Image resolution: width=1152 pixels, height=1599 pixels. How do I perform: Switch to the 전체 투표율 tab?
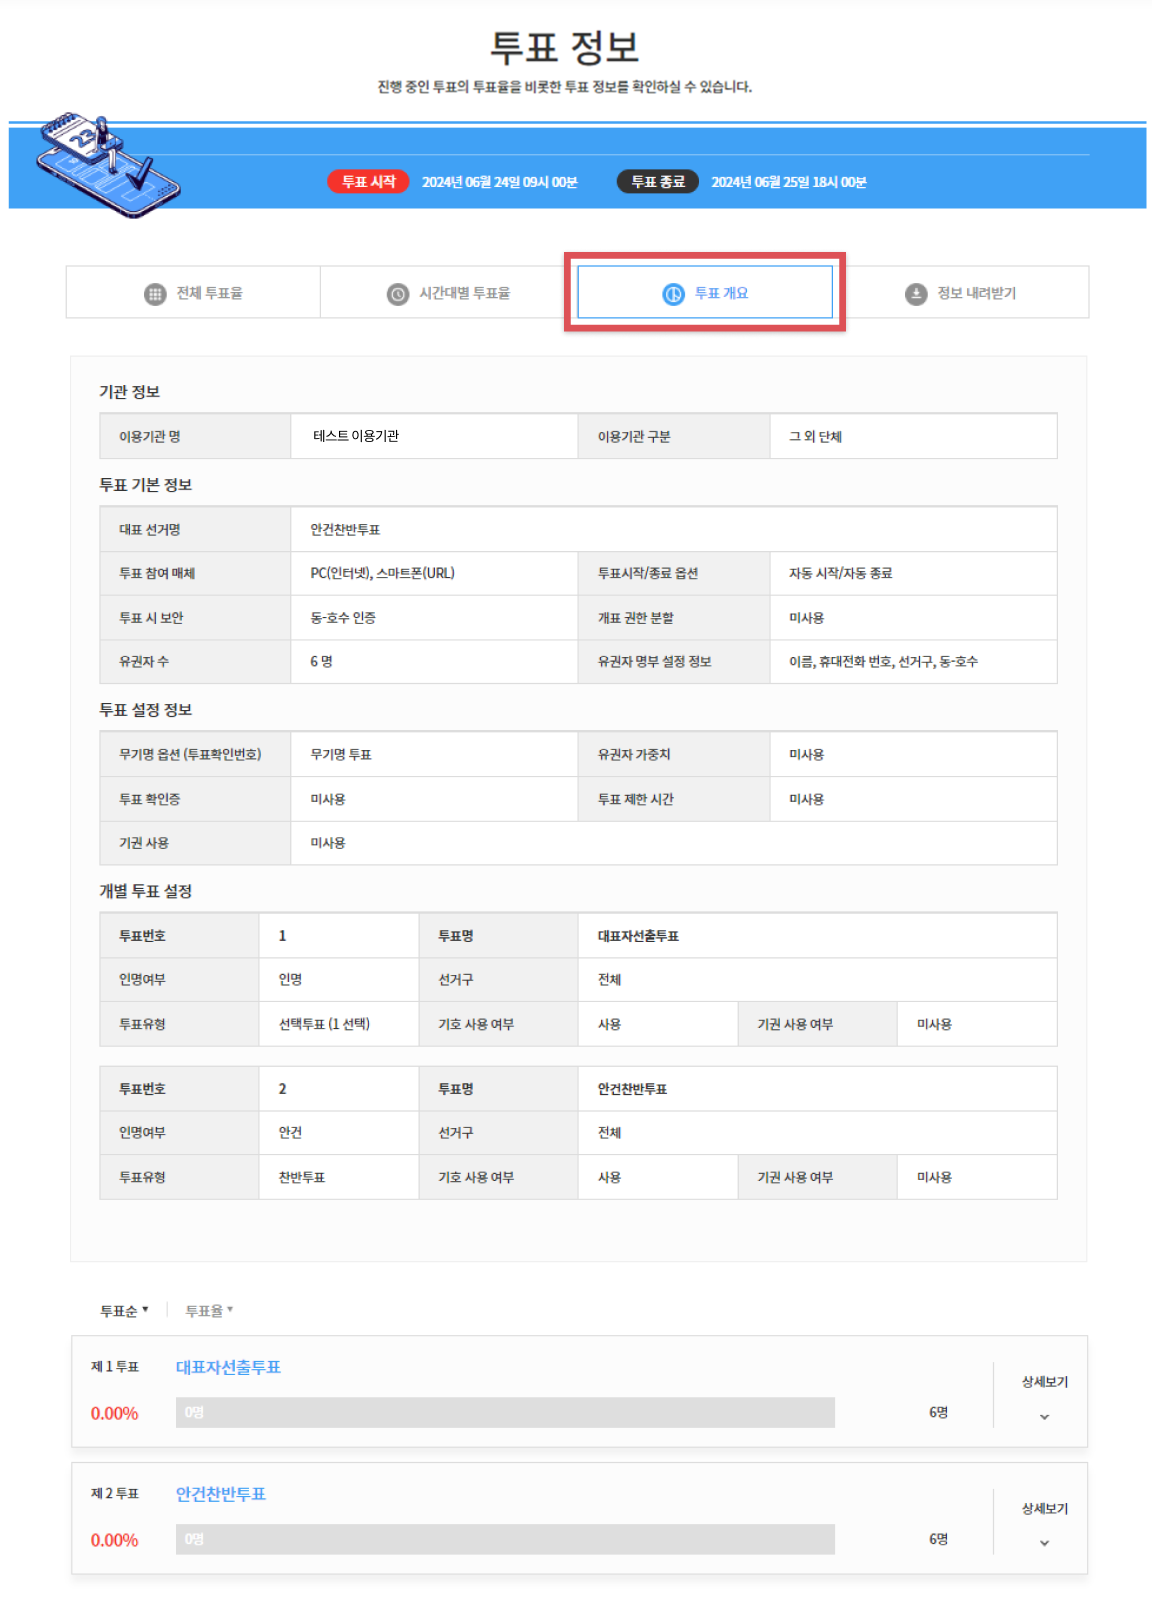click(194, 293)
